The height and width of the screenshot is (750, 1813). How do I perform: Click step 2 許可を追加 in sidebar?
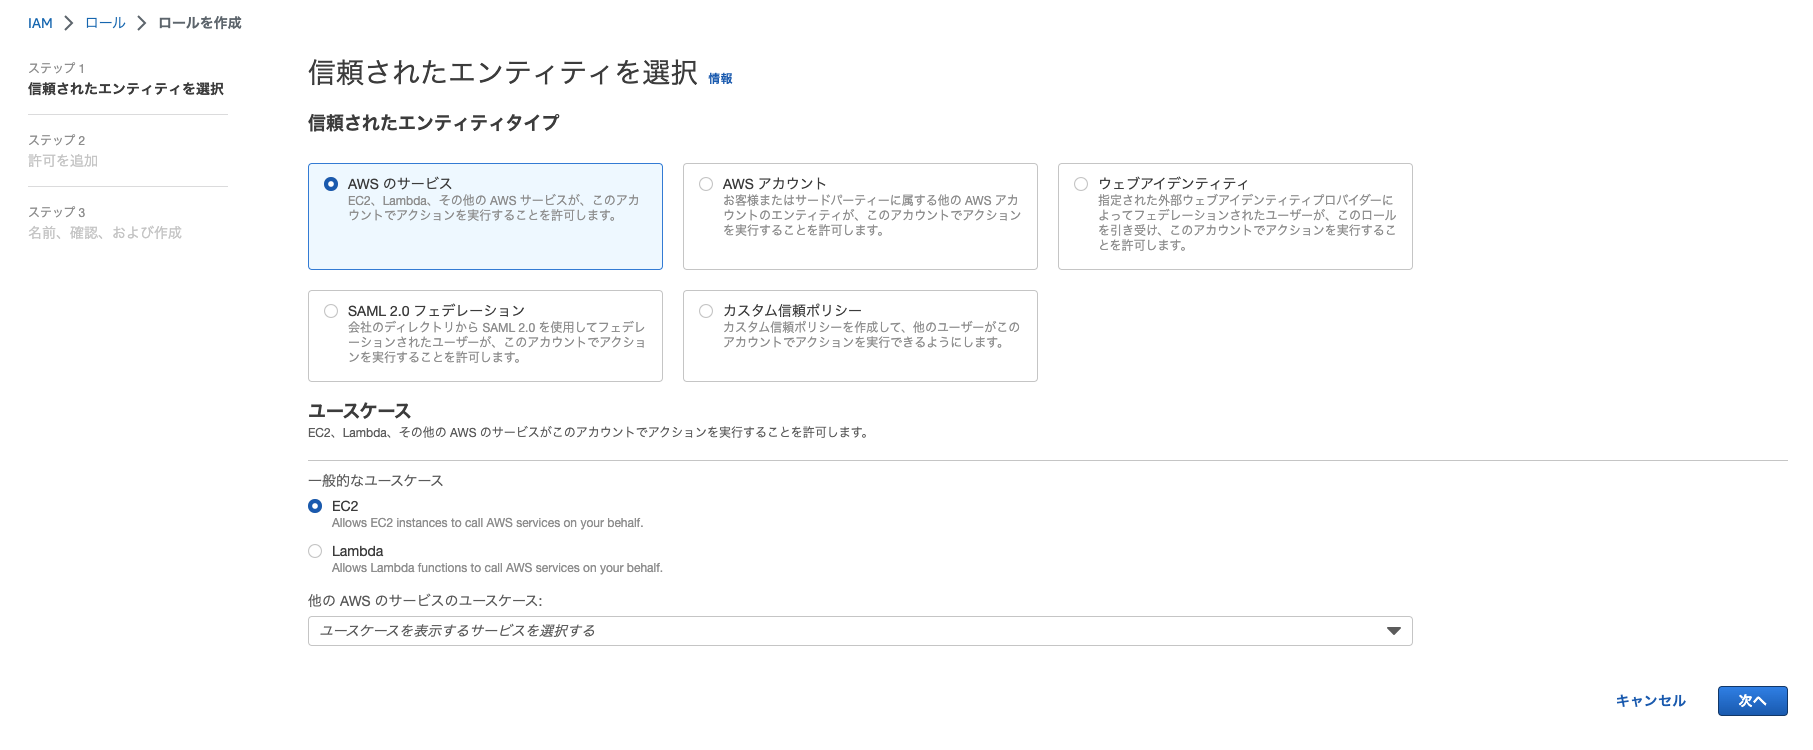coord(63,161)
